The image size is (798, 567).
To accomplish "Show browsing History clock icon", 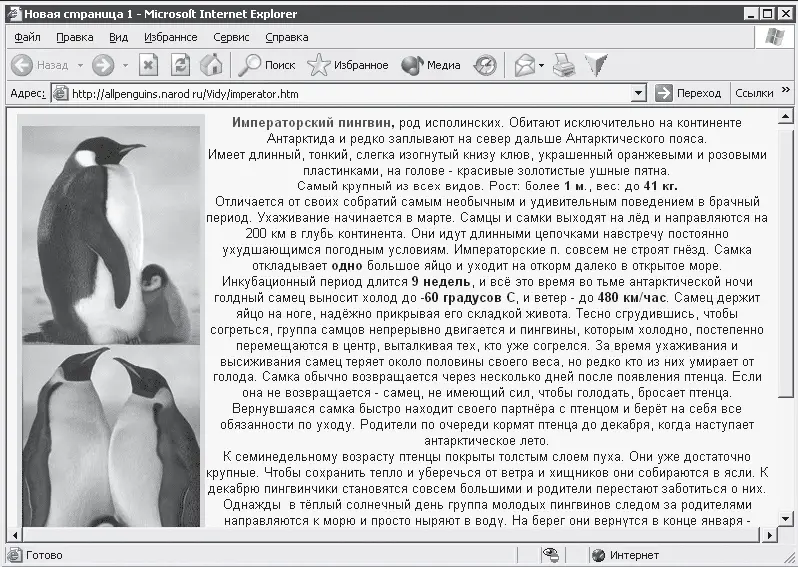I will tap(485, 65).
